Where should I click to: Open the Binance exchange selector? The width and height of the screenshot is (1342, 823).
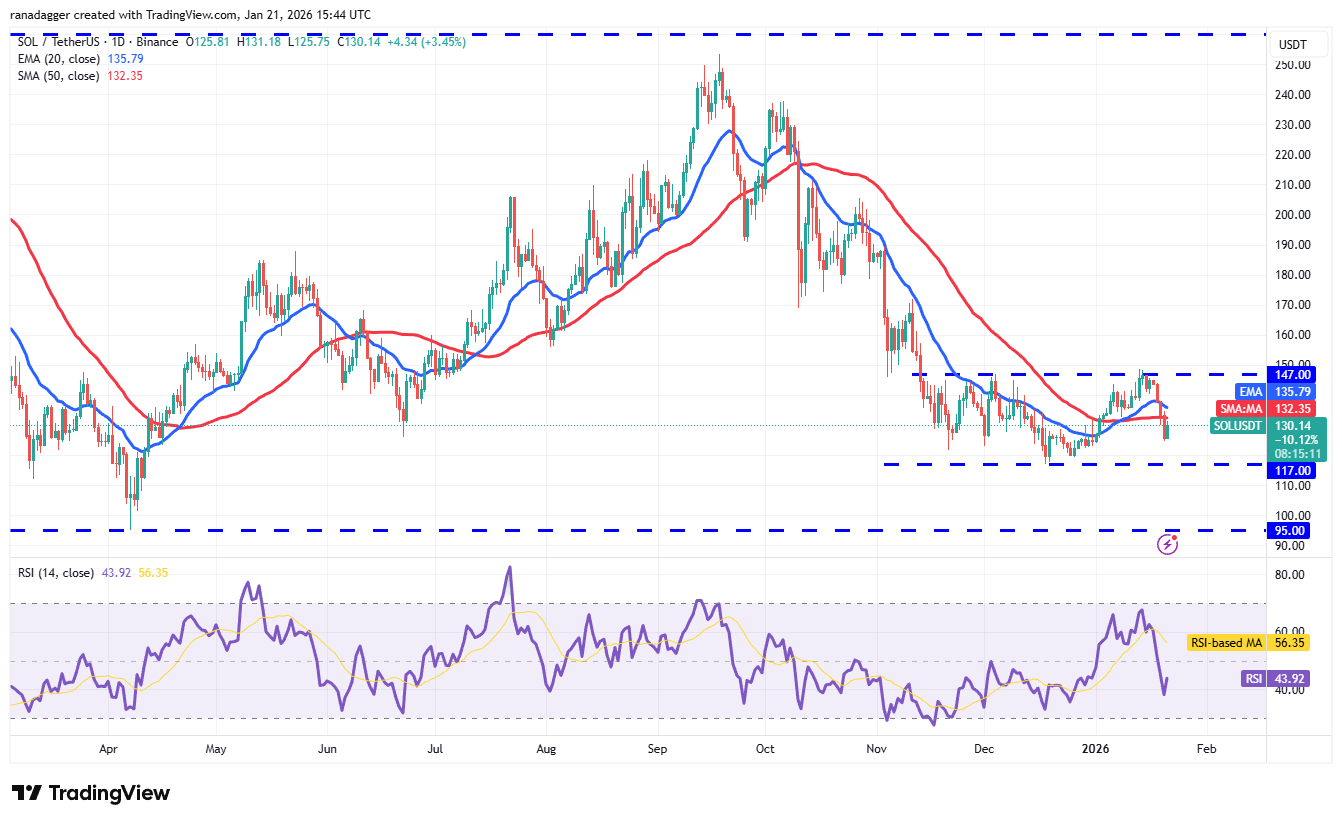[155, 42]
